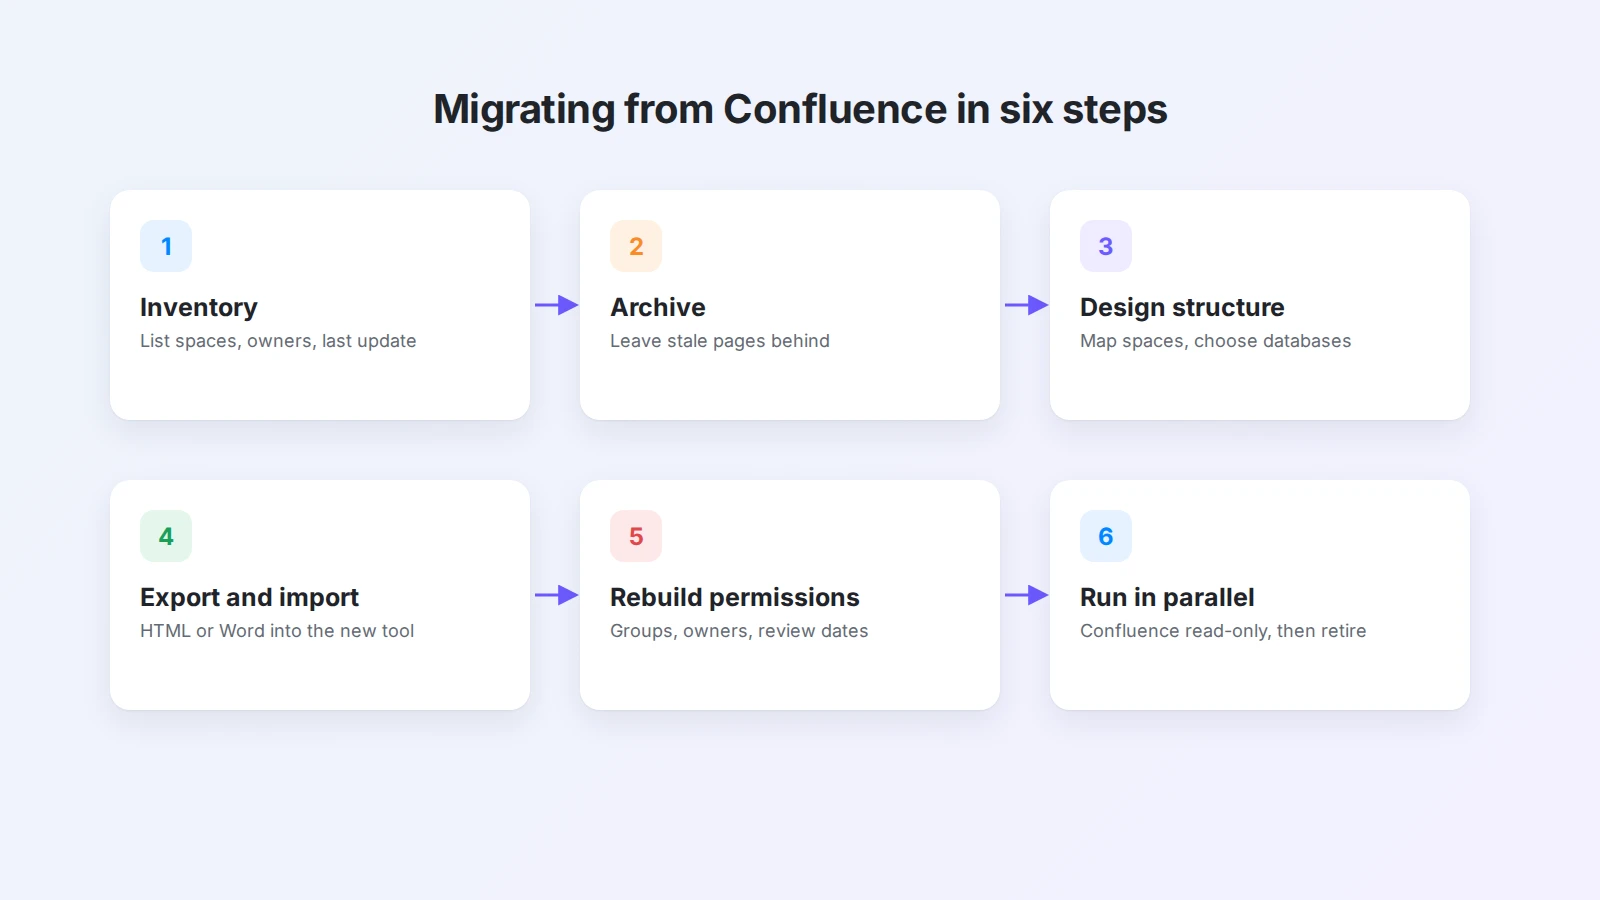
Task: Click the step 4 number badge
Action: click(x=166, y=536)
